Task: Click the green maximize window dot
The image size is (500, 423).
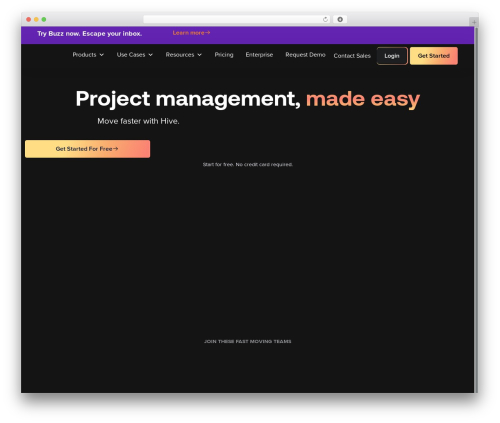Action: click(x=44, y=19)
